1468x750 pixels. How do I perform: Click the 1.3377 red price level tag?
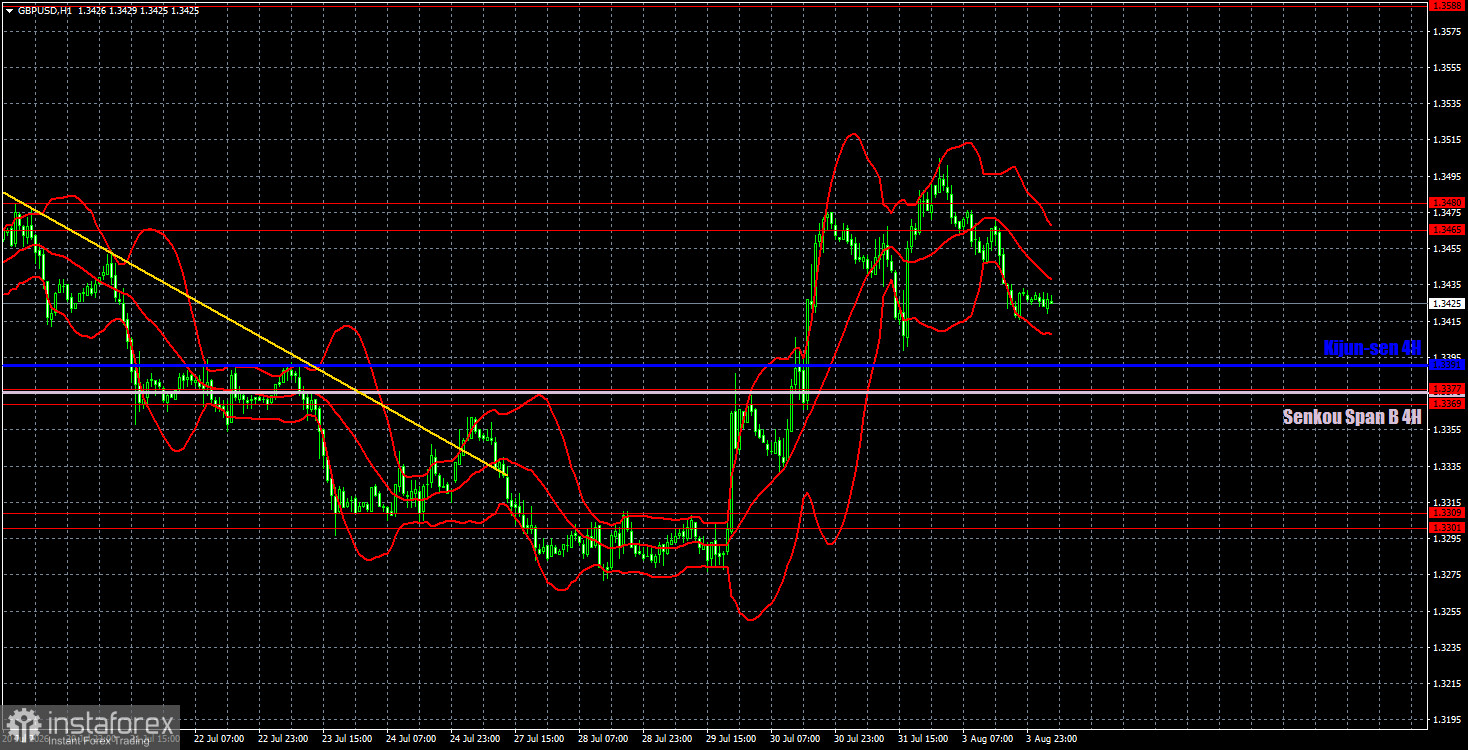point(1447,389)
